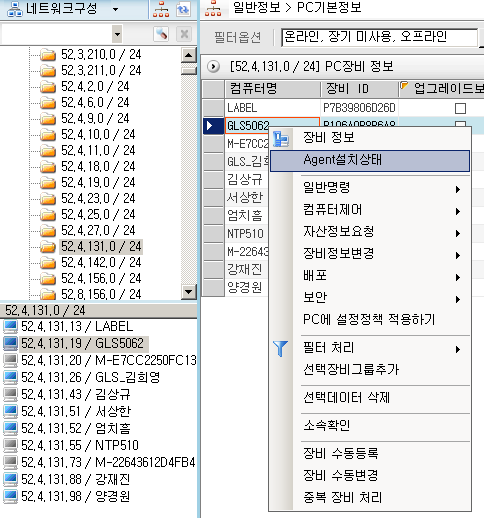The image size is (484, 518).
Task: Choose 선택데이터 삭제 menu item
Action: click(370, 398)
